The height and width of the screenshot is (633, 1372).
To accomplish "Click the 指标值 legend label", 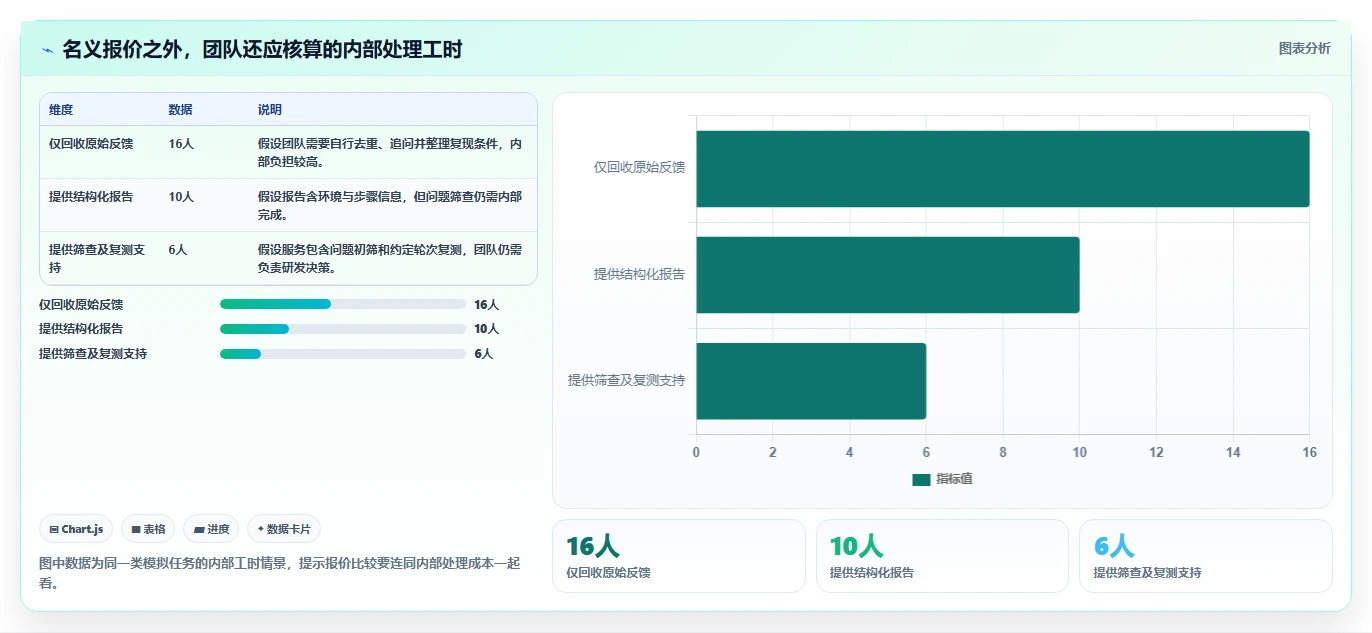I will pyautogui.click(x=955, y=479).
